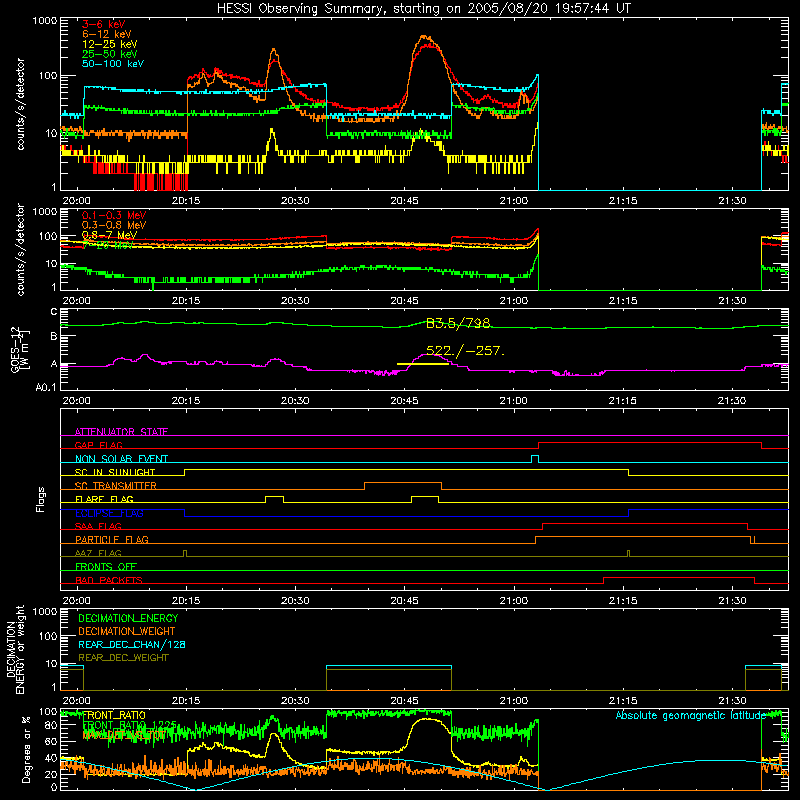Select the 21:15 tick label under the flags panel
This screenshot has width=800, height=800.
[x=622, y=600]
